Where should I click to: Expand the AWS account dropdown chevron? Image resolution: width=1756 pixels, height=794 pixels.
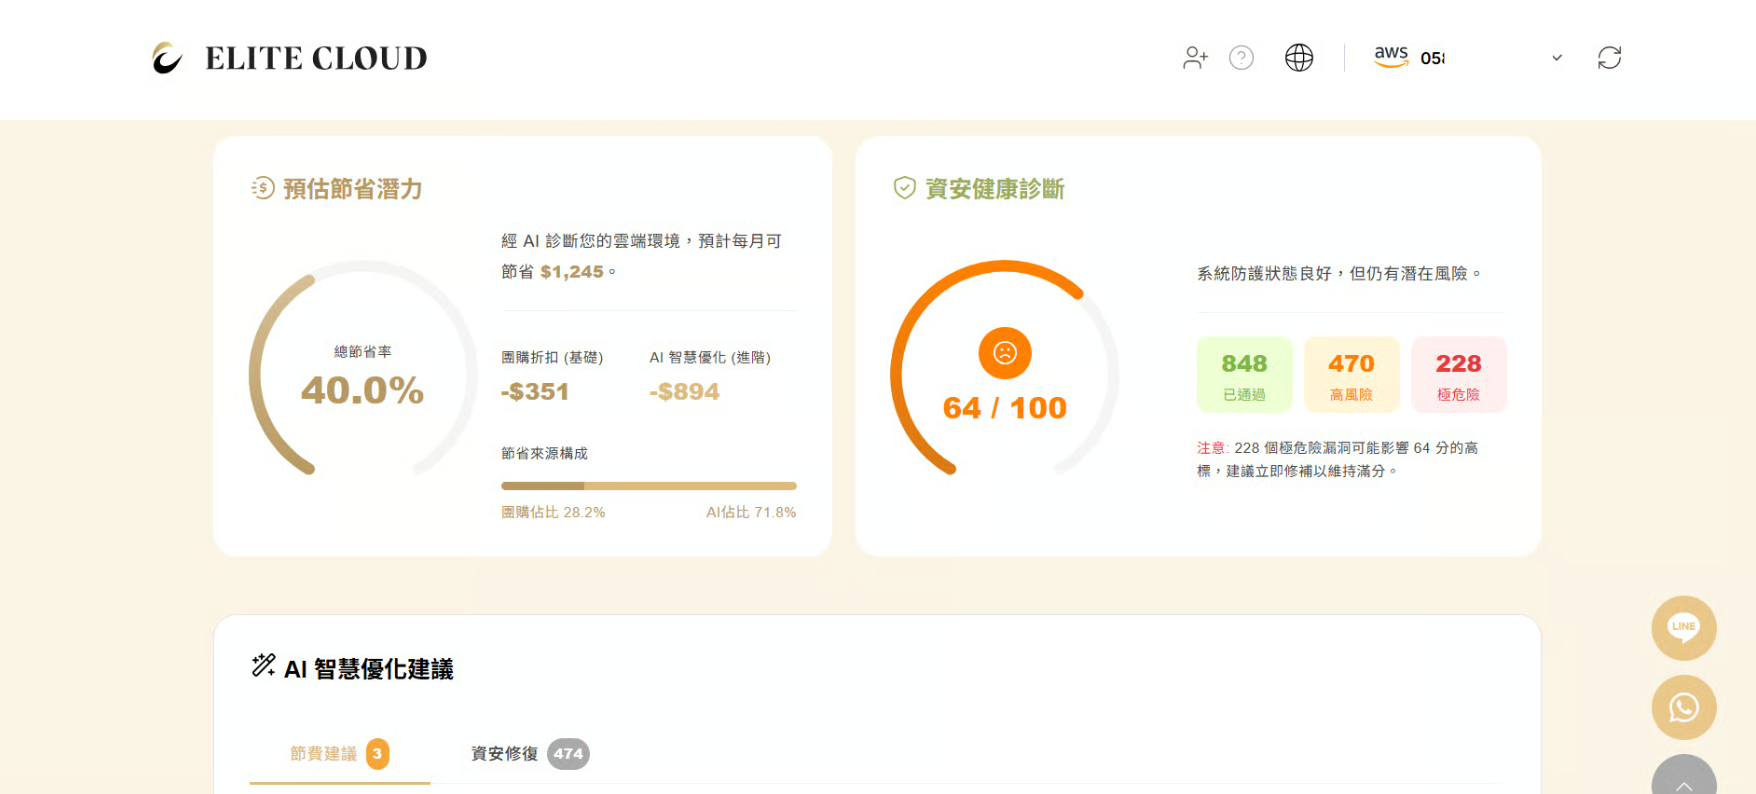[1556, 58]
